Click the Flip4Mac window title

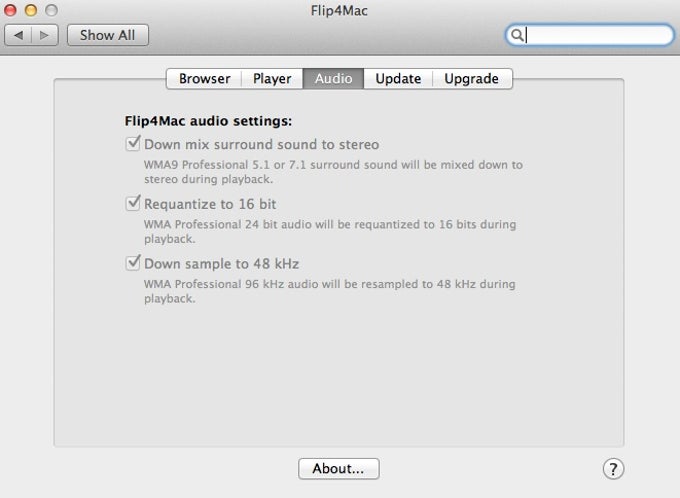pos(339,10)
